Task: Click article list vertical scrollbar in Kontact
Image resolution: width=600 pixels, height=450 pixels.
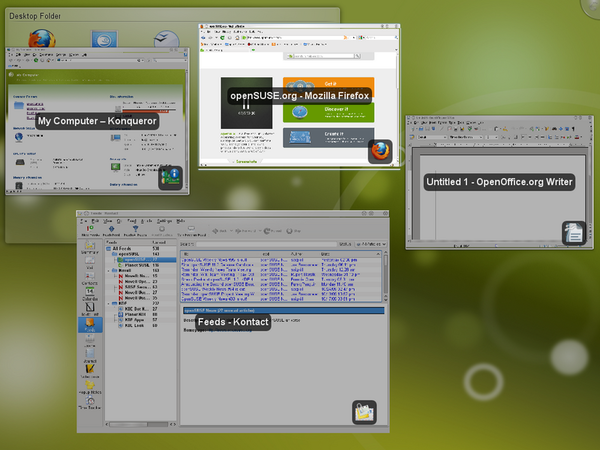Action: (x=385, y=276)
